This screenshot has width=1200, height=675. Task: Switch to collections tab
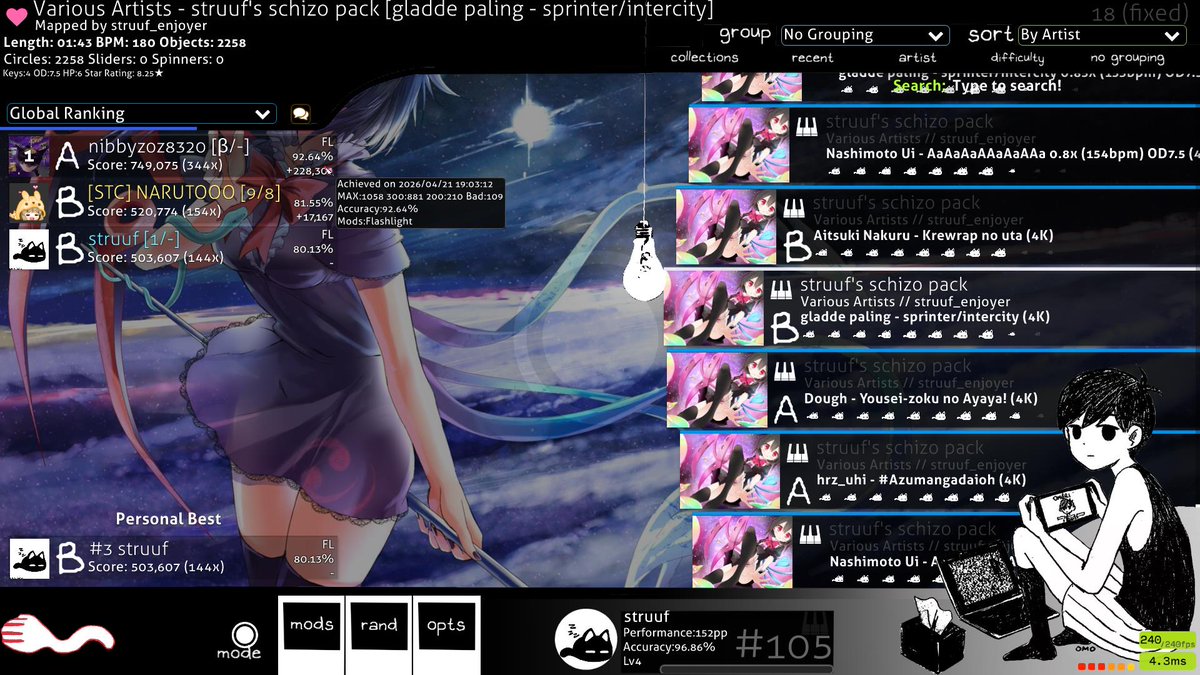[704, 58]
